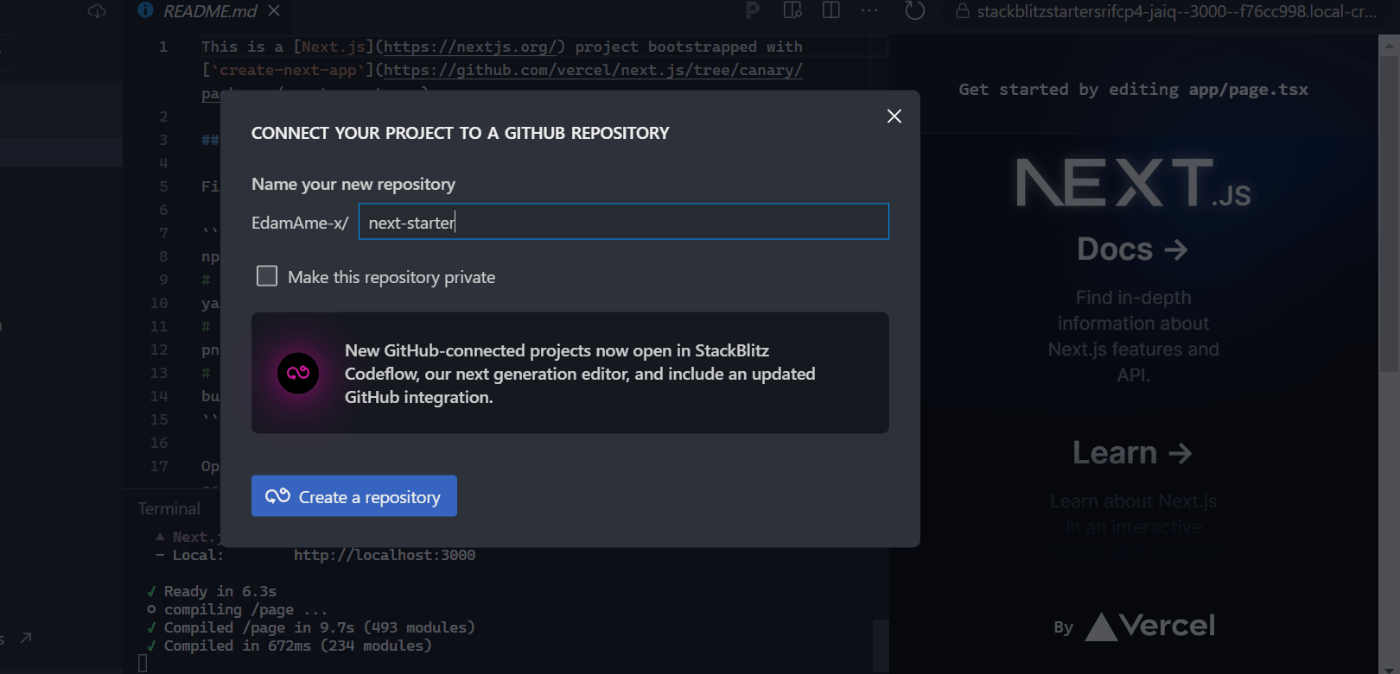Click the http://localhost:3000 terminal link
Screen dimensions: 1400x674
pyautogui.click(x=384, y=555)
